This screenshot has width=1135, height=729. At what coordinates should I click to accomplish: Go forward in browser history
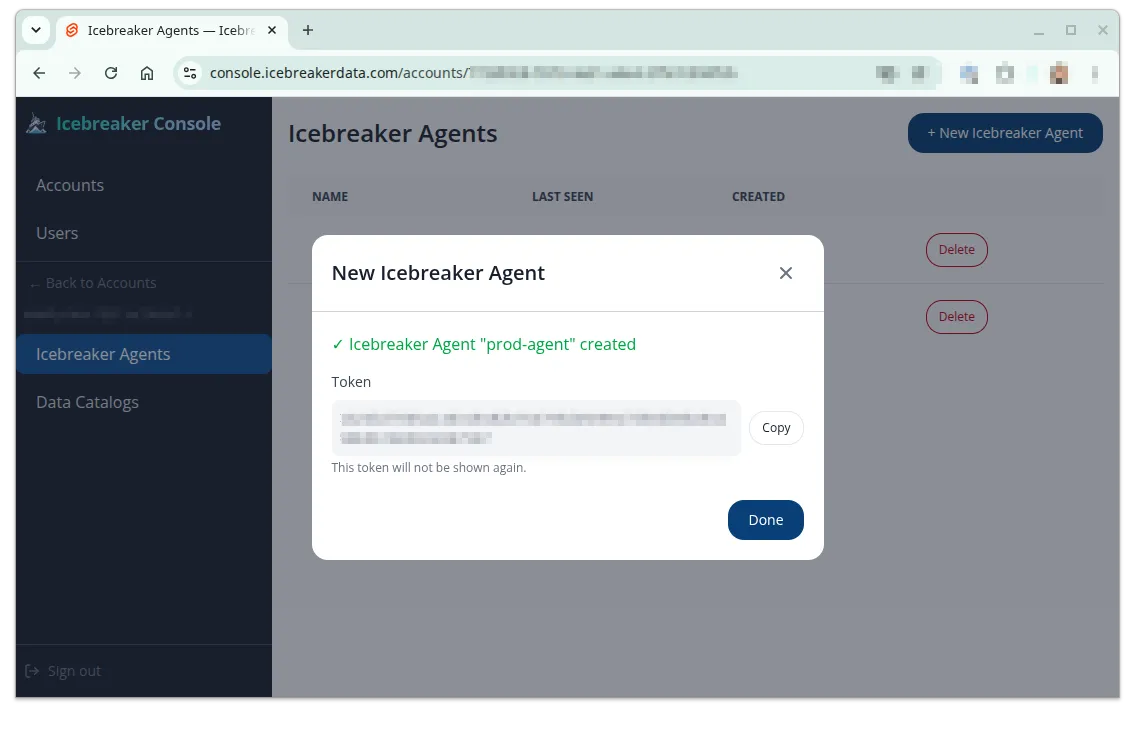pos(75,73)
